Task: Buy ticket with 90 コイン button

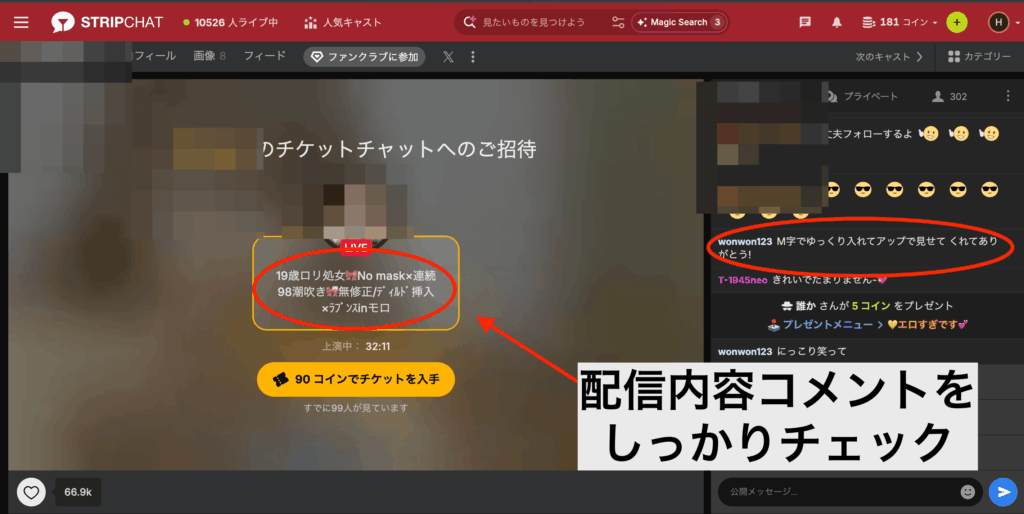Action: tap(356, 379)
